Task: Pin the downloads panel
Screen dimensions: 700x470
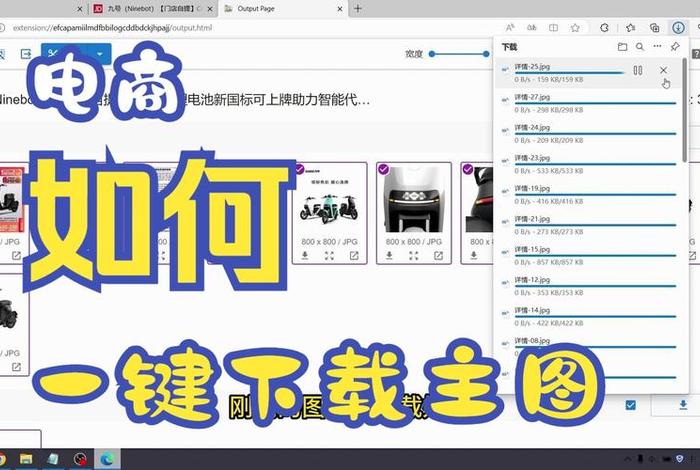Action: [675, 46]
